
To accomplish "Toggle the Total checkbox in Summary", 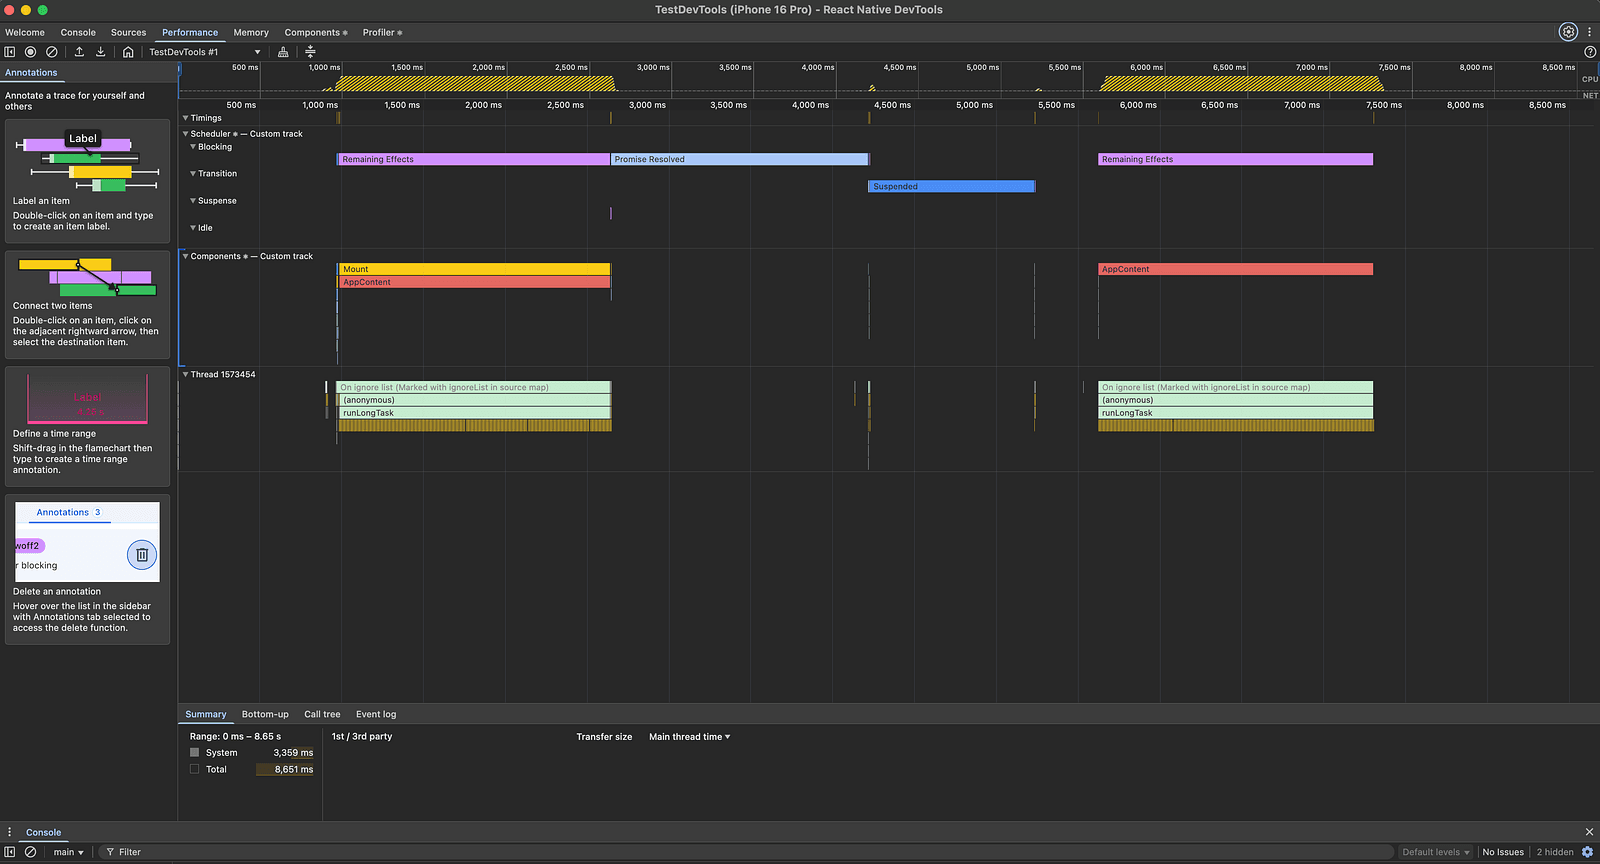I will (195, 769).
